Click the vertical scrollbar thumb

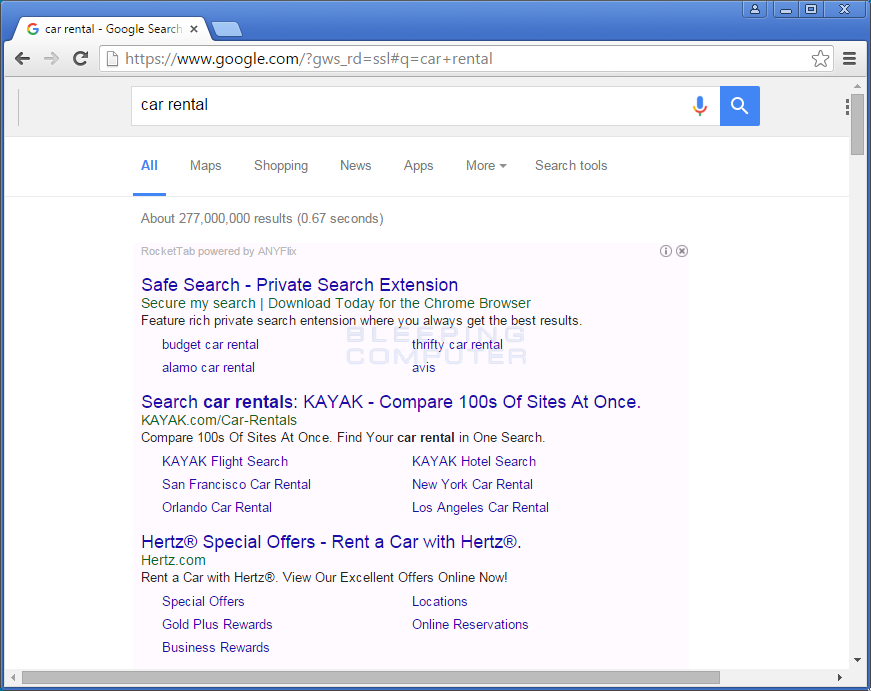[x=857, y=124]
